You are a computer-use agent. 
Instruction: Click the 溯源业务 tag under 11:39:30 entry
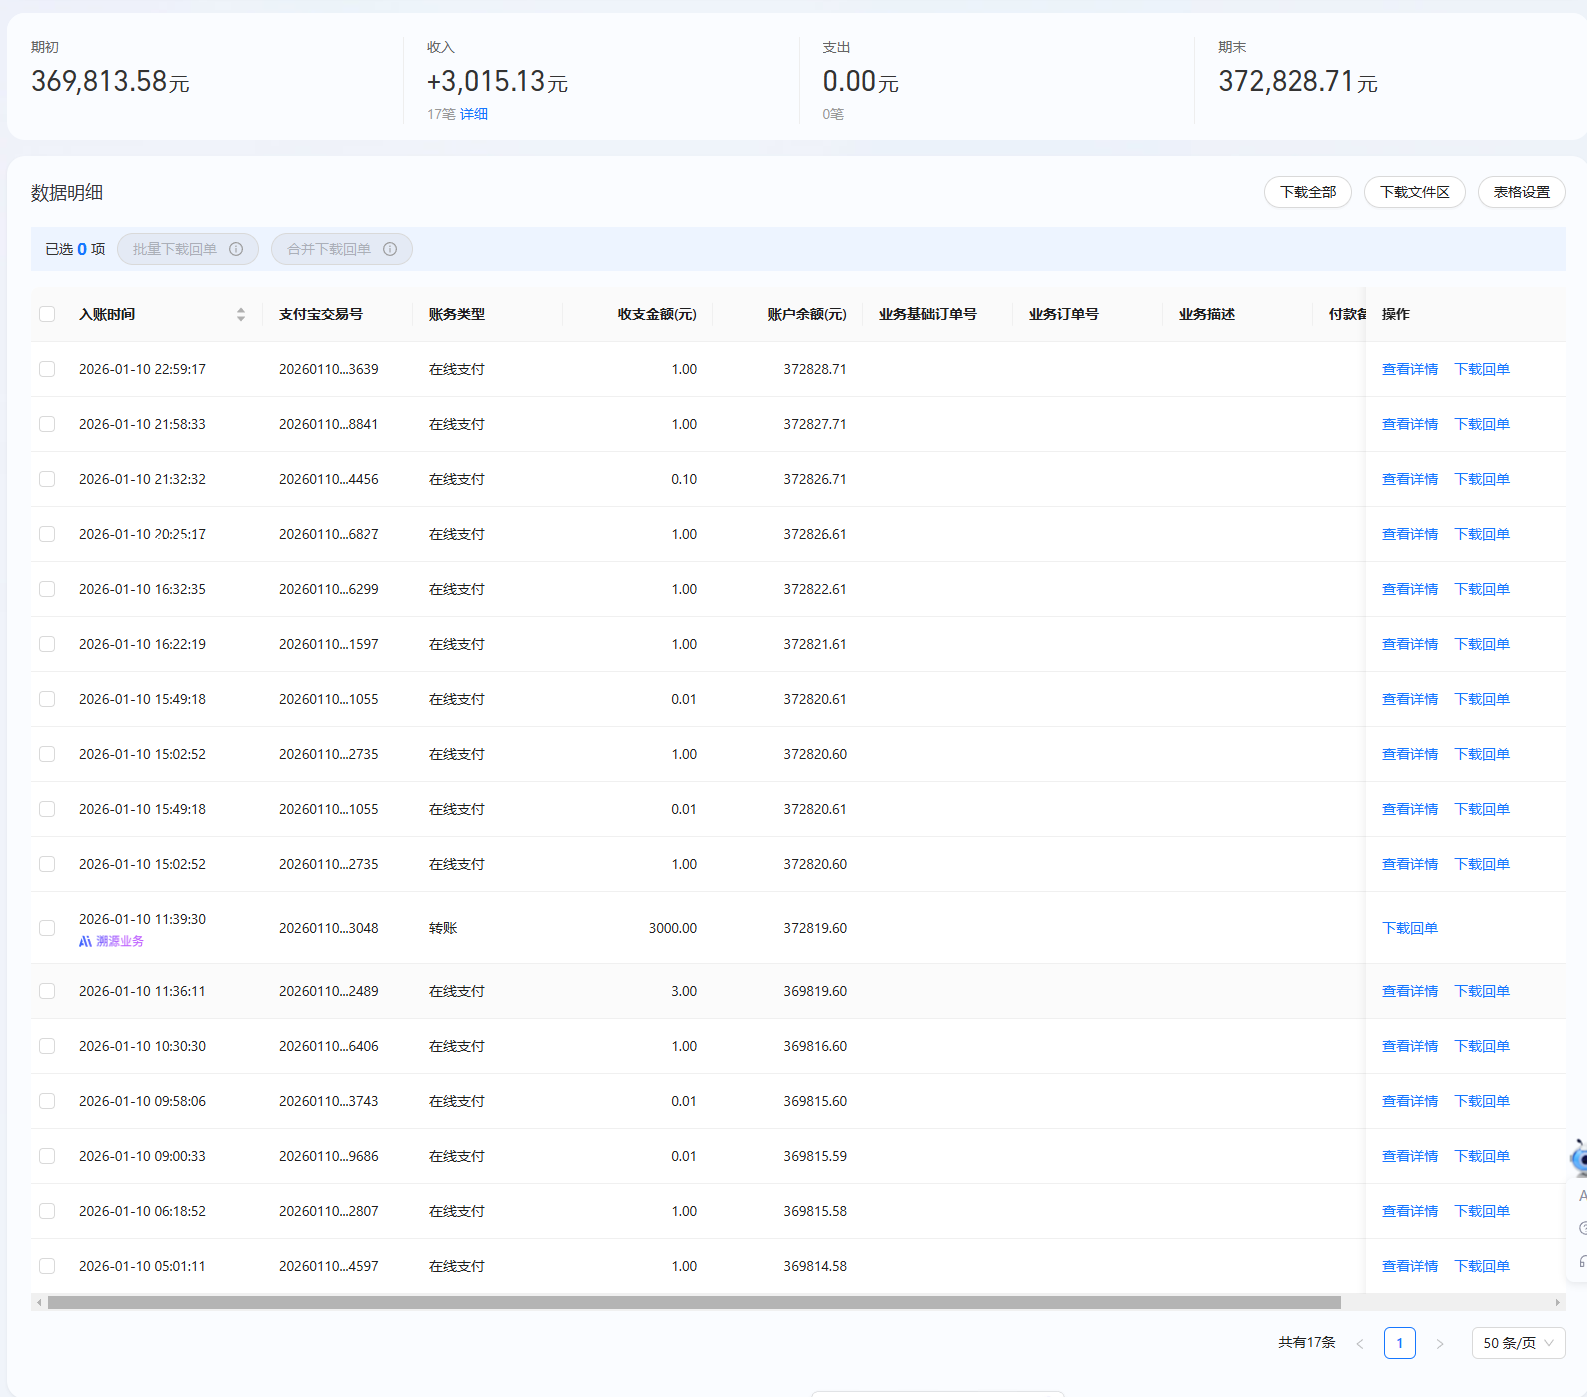112,941
